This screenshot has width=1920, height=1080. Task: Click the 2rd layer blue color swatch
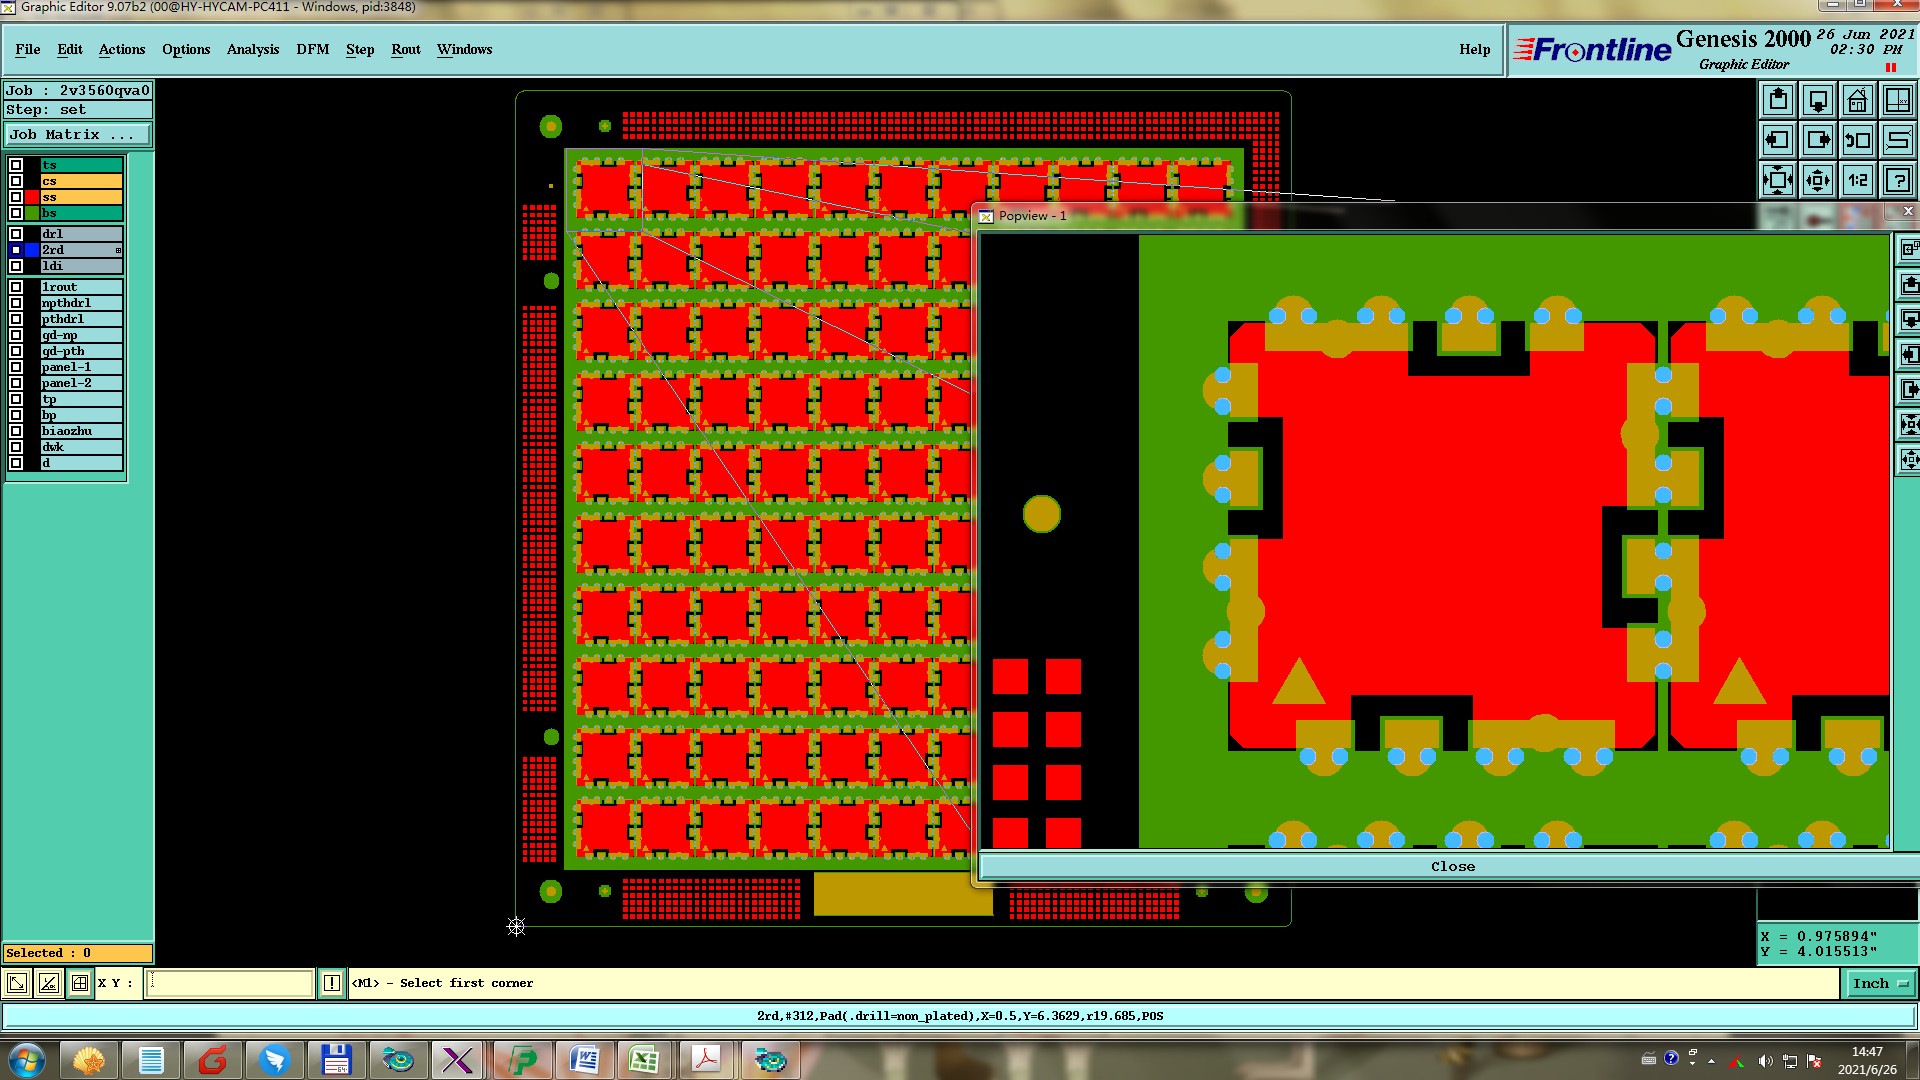(x=32, y=250)
